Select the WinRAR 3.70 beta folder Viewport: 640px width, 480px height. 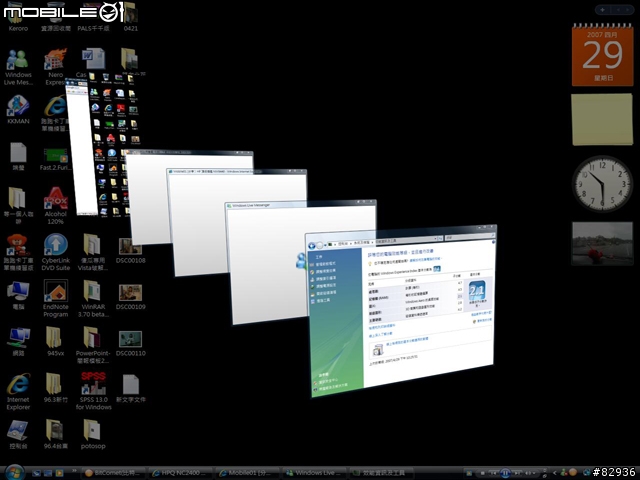[x=93, y=298]
